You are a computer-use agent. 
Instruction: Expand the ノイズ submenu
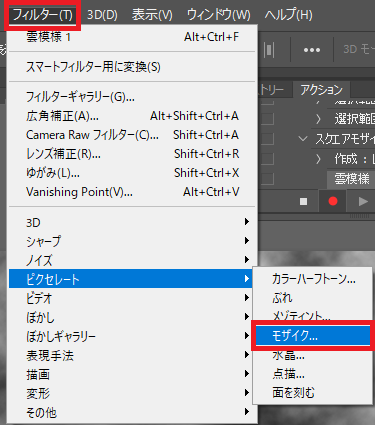[x=132, y=260]
